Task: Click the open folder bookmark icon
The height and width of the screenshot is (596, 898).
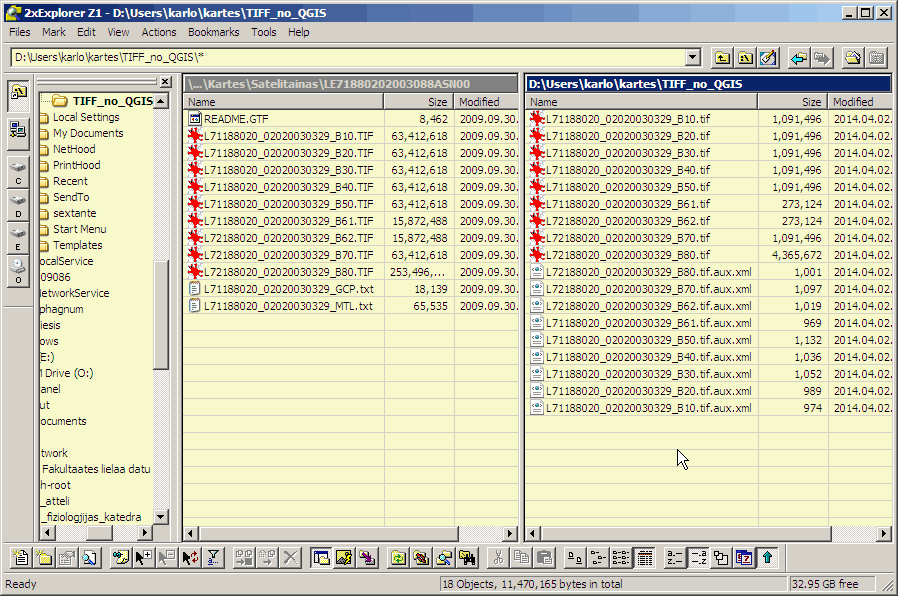Action: (x=853, y=58)
